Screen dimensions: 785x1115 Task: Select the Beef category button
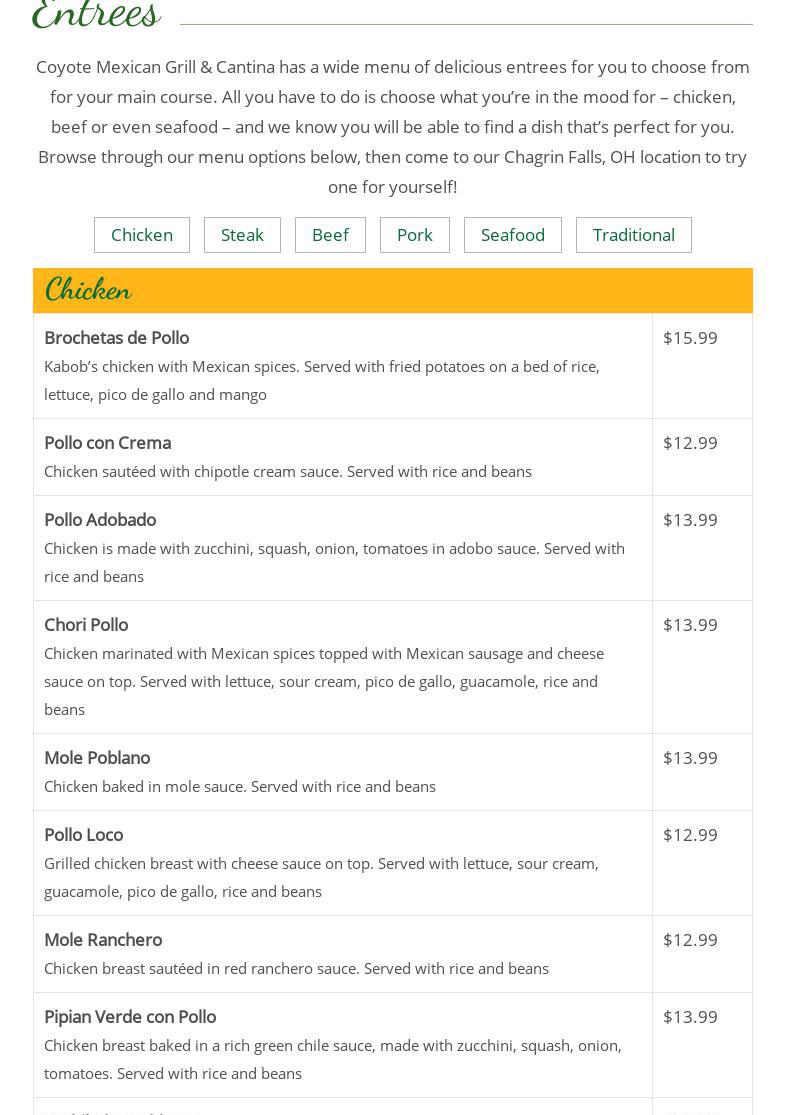click(x=330, y=235)
